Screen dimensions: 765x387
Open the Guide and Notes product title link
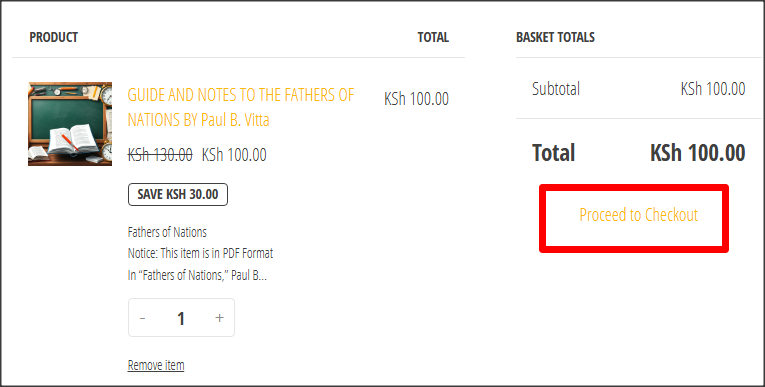click(241, 107)
